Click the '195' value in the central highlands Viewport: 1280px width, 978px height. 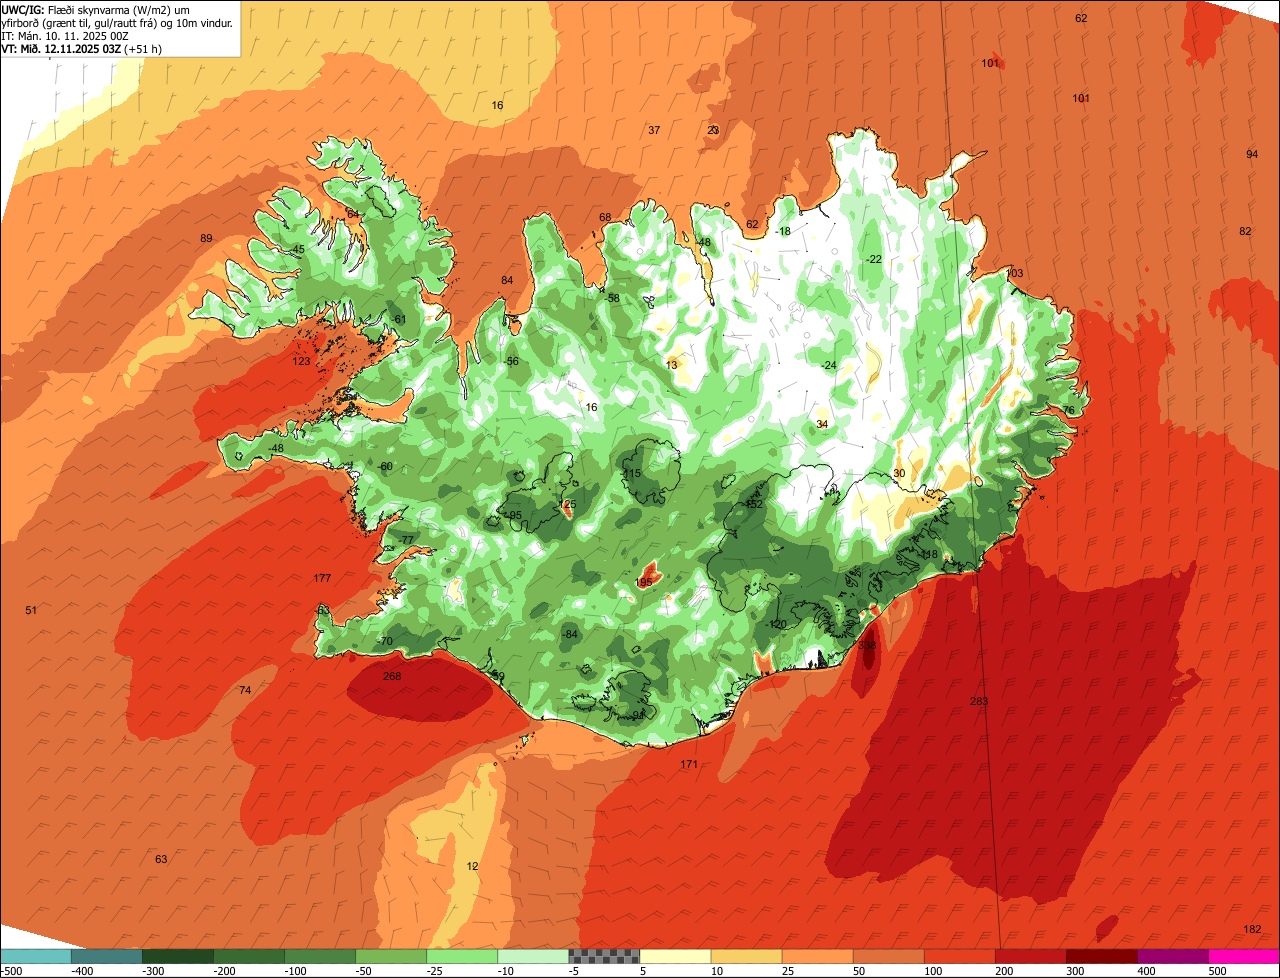point(645,582)
